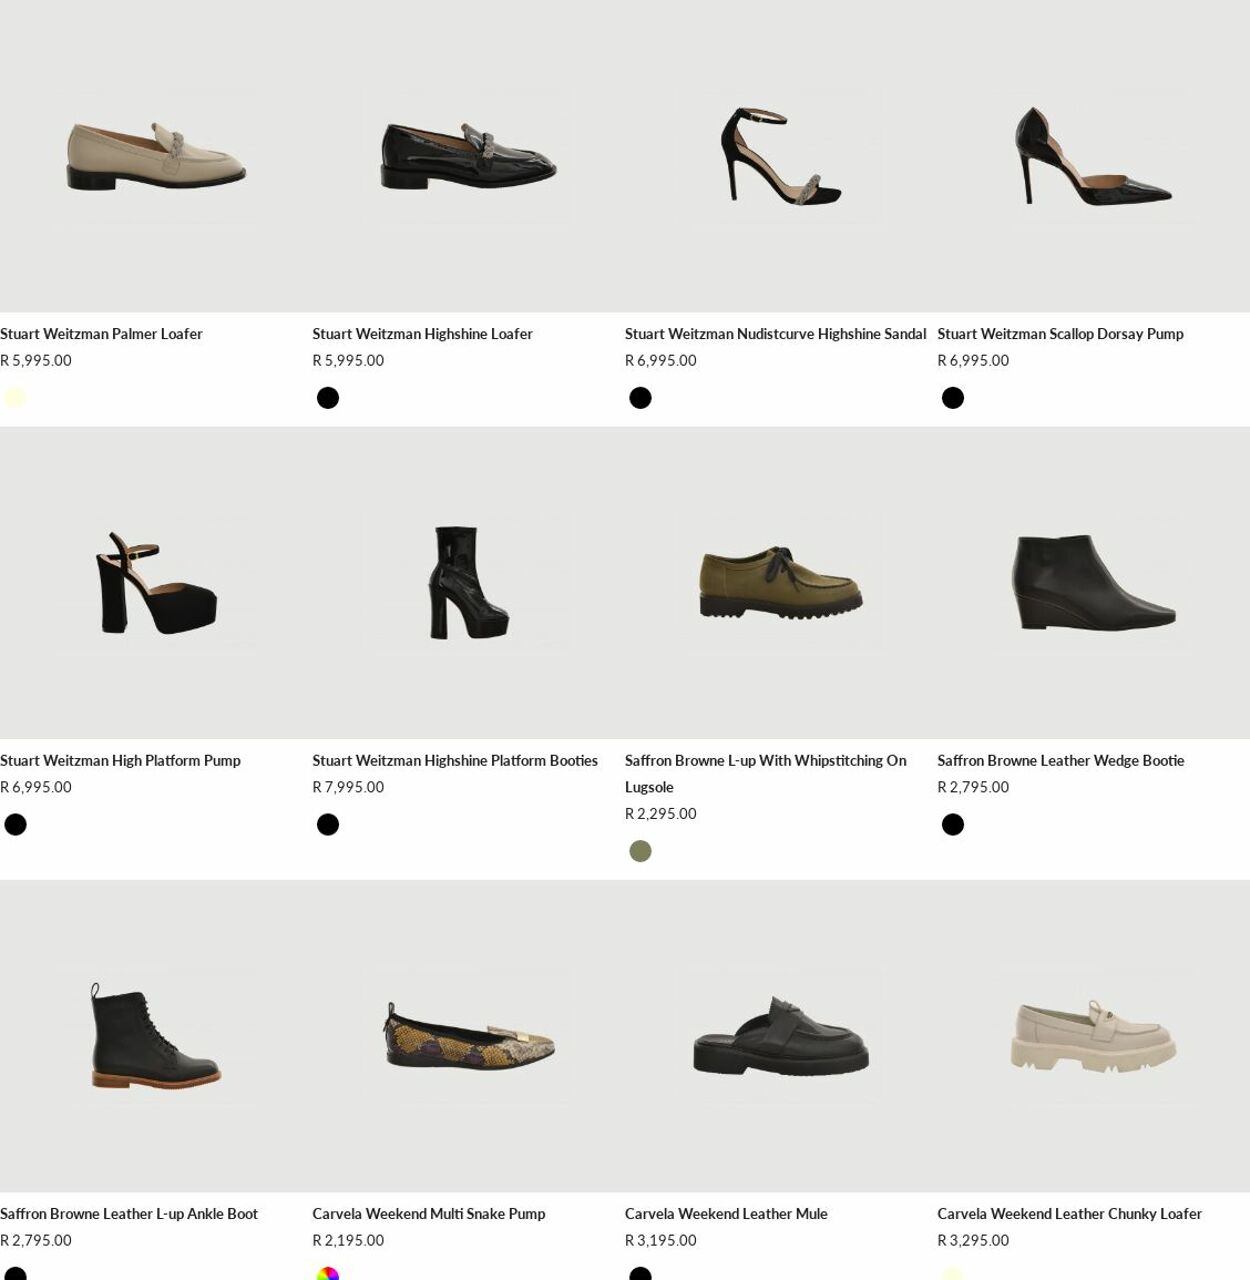
Task: Click the R 7,995.00 Platform Booties price
Action: (348, 788)
